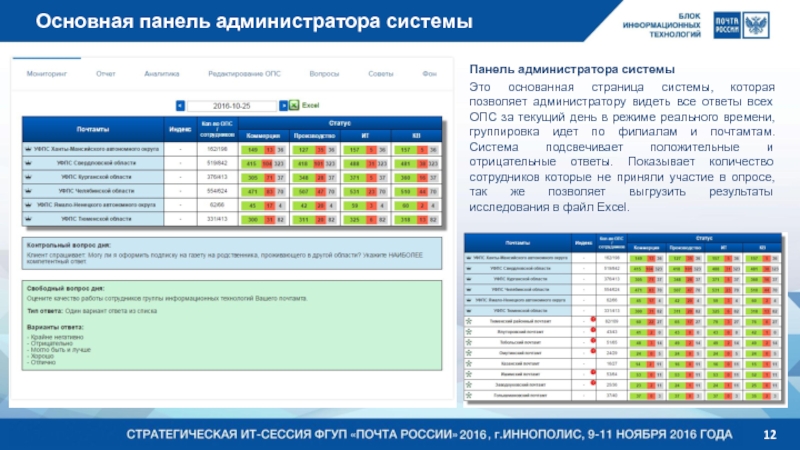Switch to the Фон tab
800x450 pixels.
pyautogui.click(x=429, y=74)
